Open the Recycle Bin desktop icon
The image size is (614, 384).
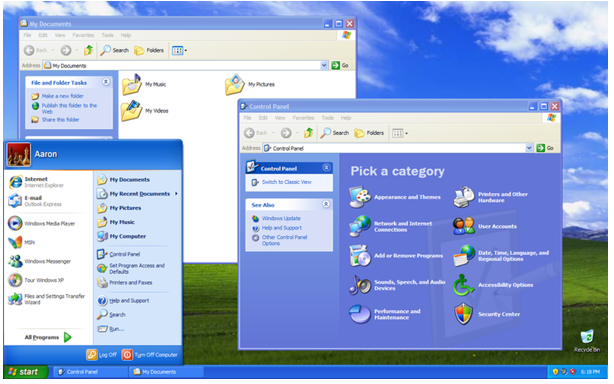[x=587, y=341]
